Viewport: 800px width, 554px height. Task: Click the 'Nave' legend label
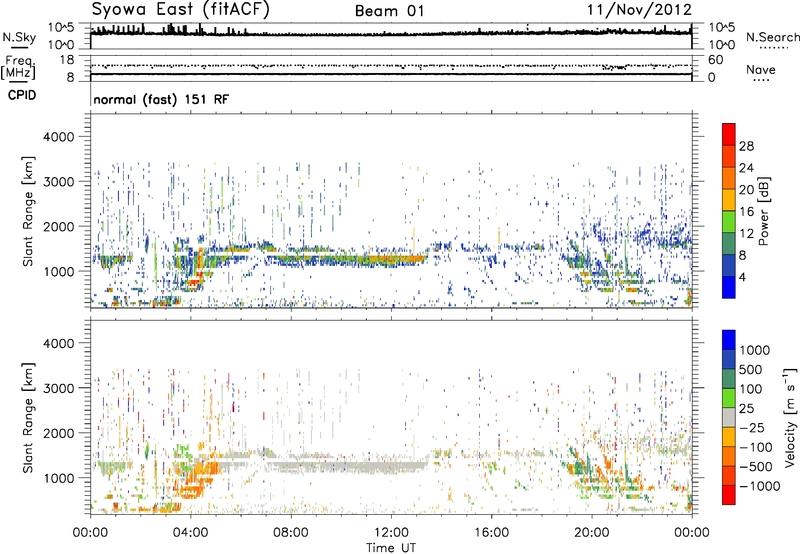761,69
